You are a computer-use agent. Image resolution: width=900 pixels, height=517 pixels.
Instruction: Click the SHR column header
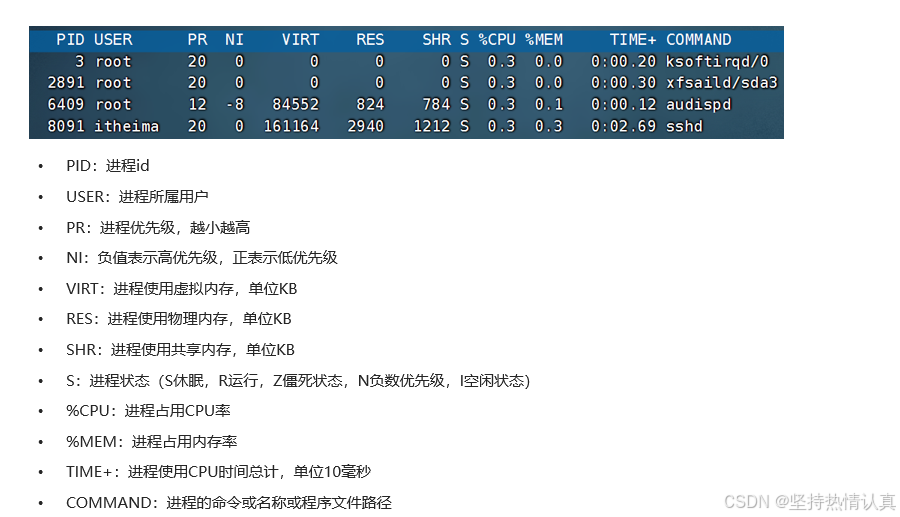pos(436,40)
